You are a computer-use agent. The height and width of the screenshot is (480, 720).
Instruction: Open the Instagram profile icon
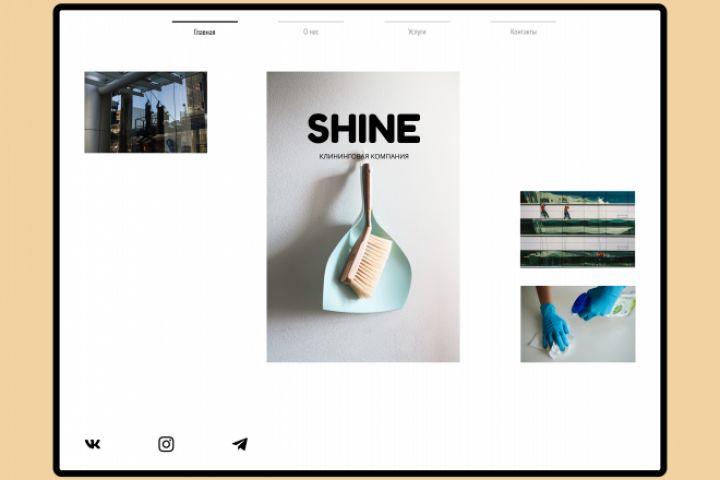click(166, 444)
